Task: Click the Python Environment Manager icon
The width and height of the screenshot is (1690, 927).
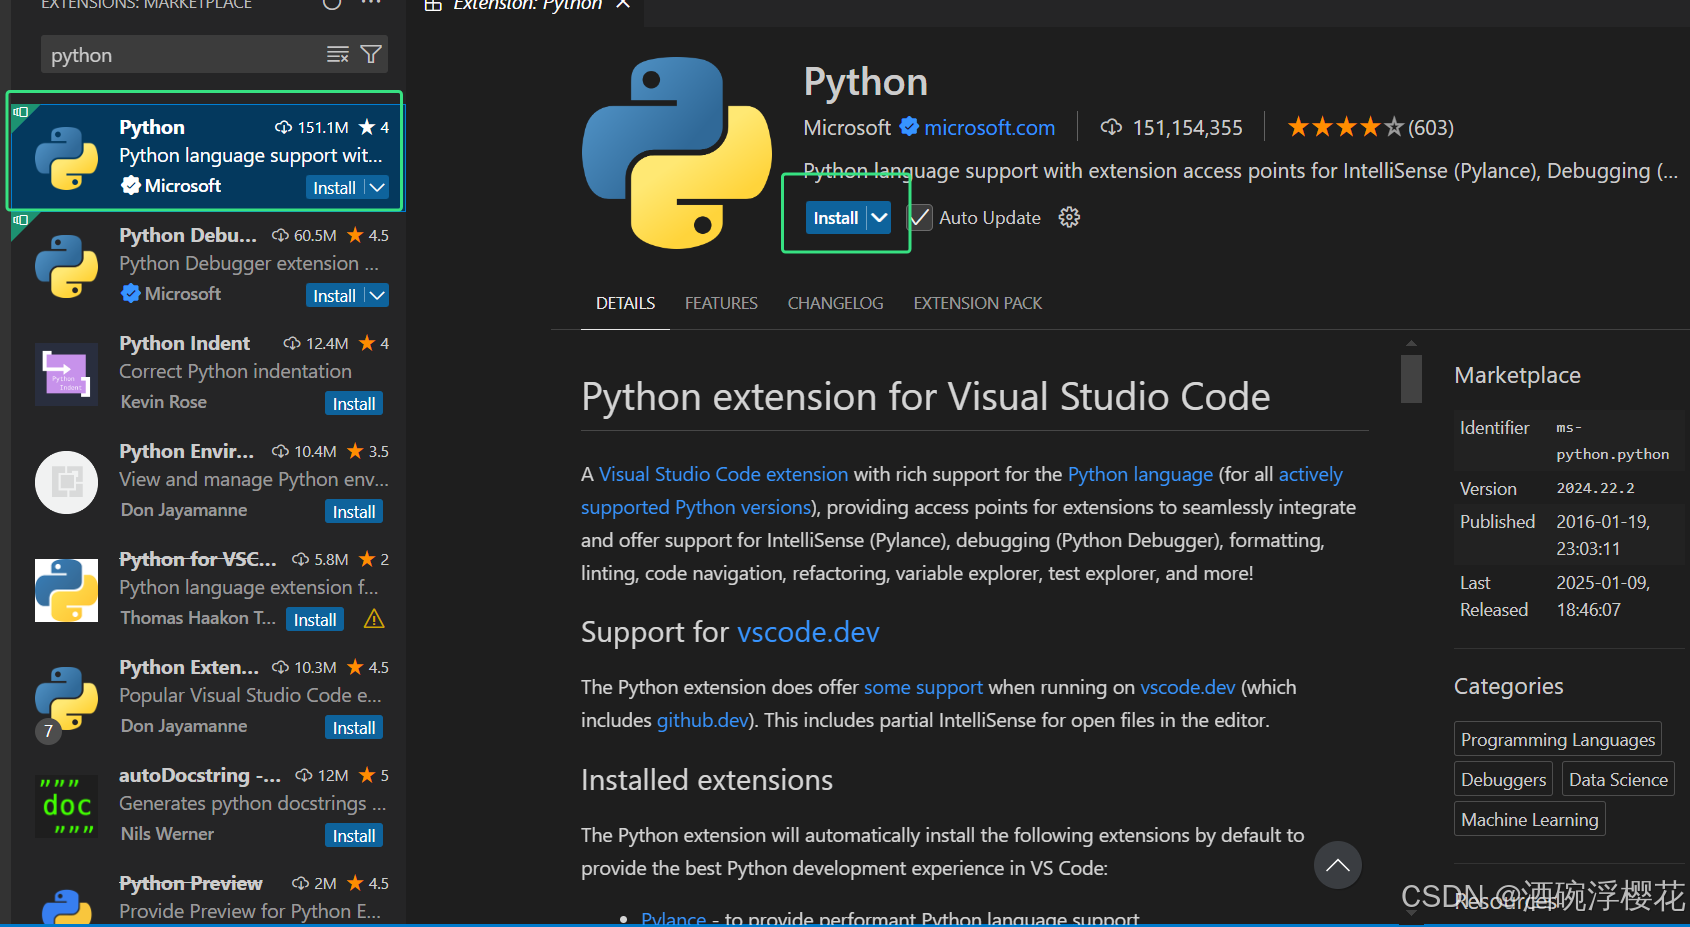Action: point(67,482)
